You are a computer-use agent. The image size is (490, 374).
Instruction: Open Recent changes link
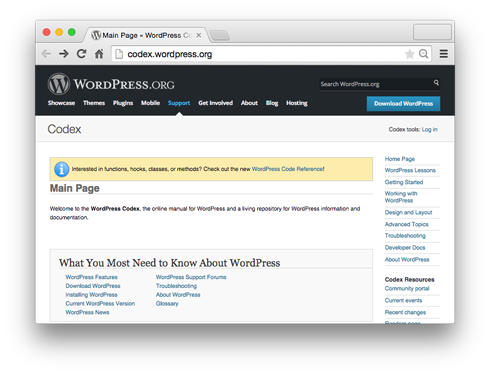coord(405,312)
